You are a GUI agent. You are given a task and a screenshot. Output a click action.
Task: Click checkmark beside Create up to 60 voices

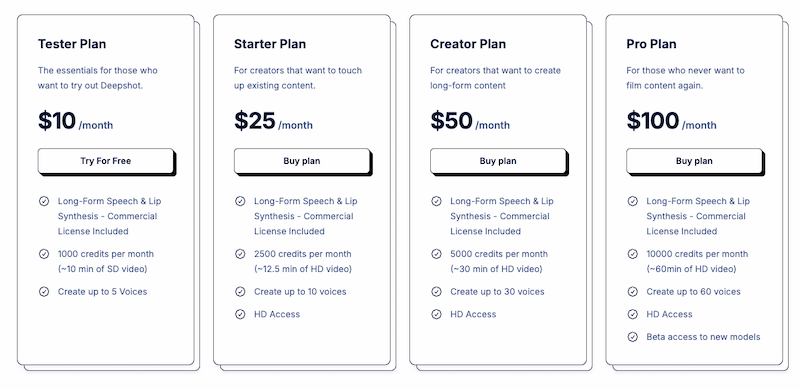[633, 291]
